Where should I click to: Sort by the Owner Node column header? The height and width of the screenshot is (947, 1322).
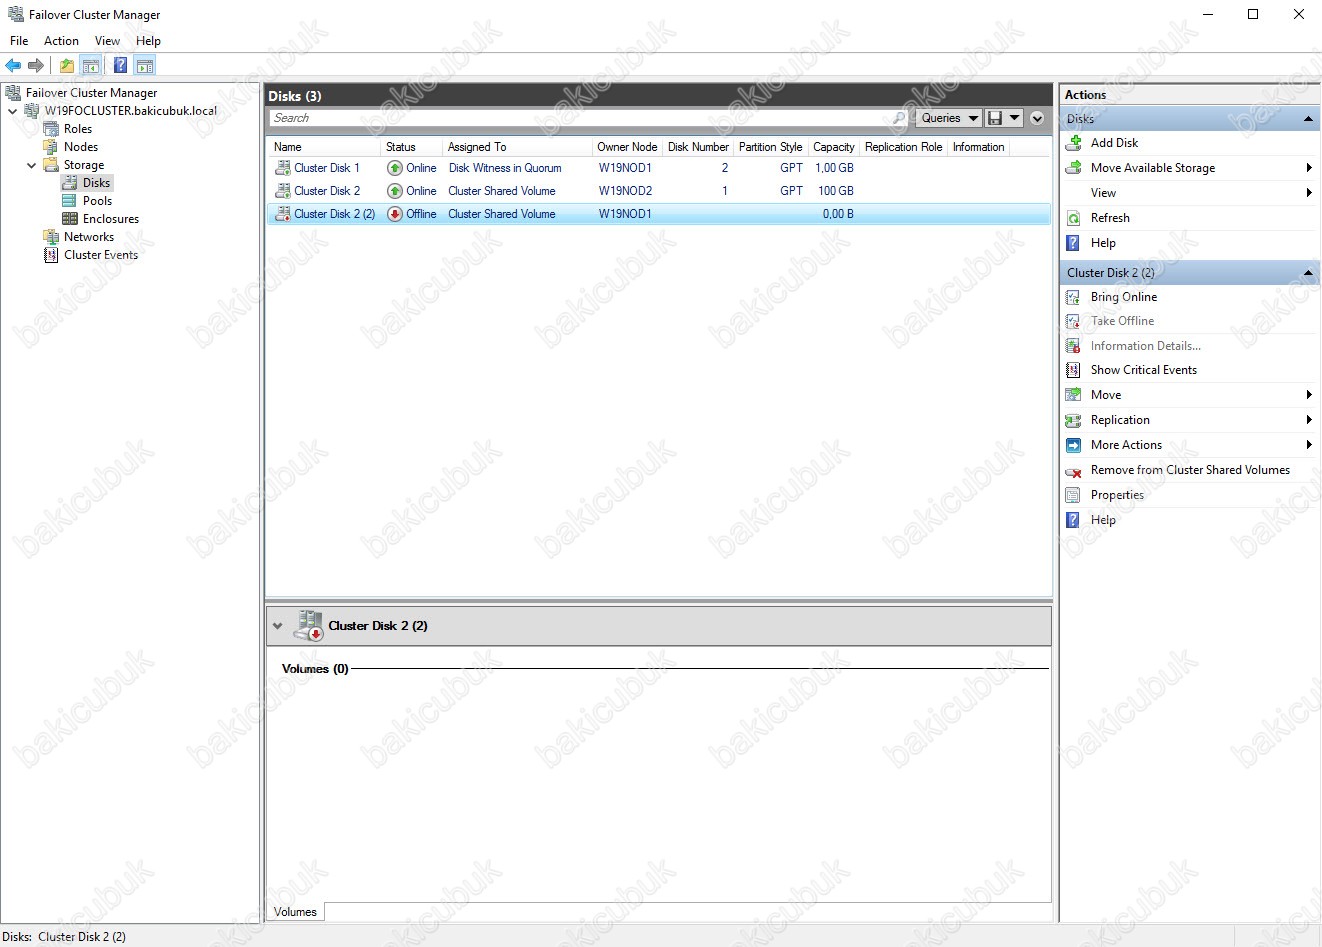[627, 147]
